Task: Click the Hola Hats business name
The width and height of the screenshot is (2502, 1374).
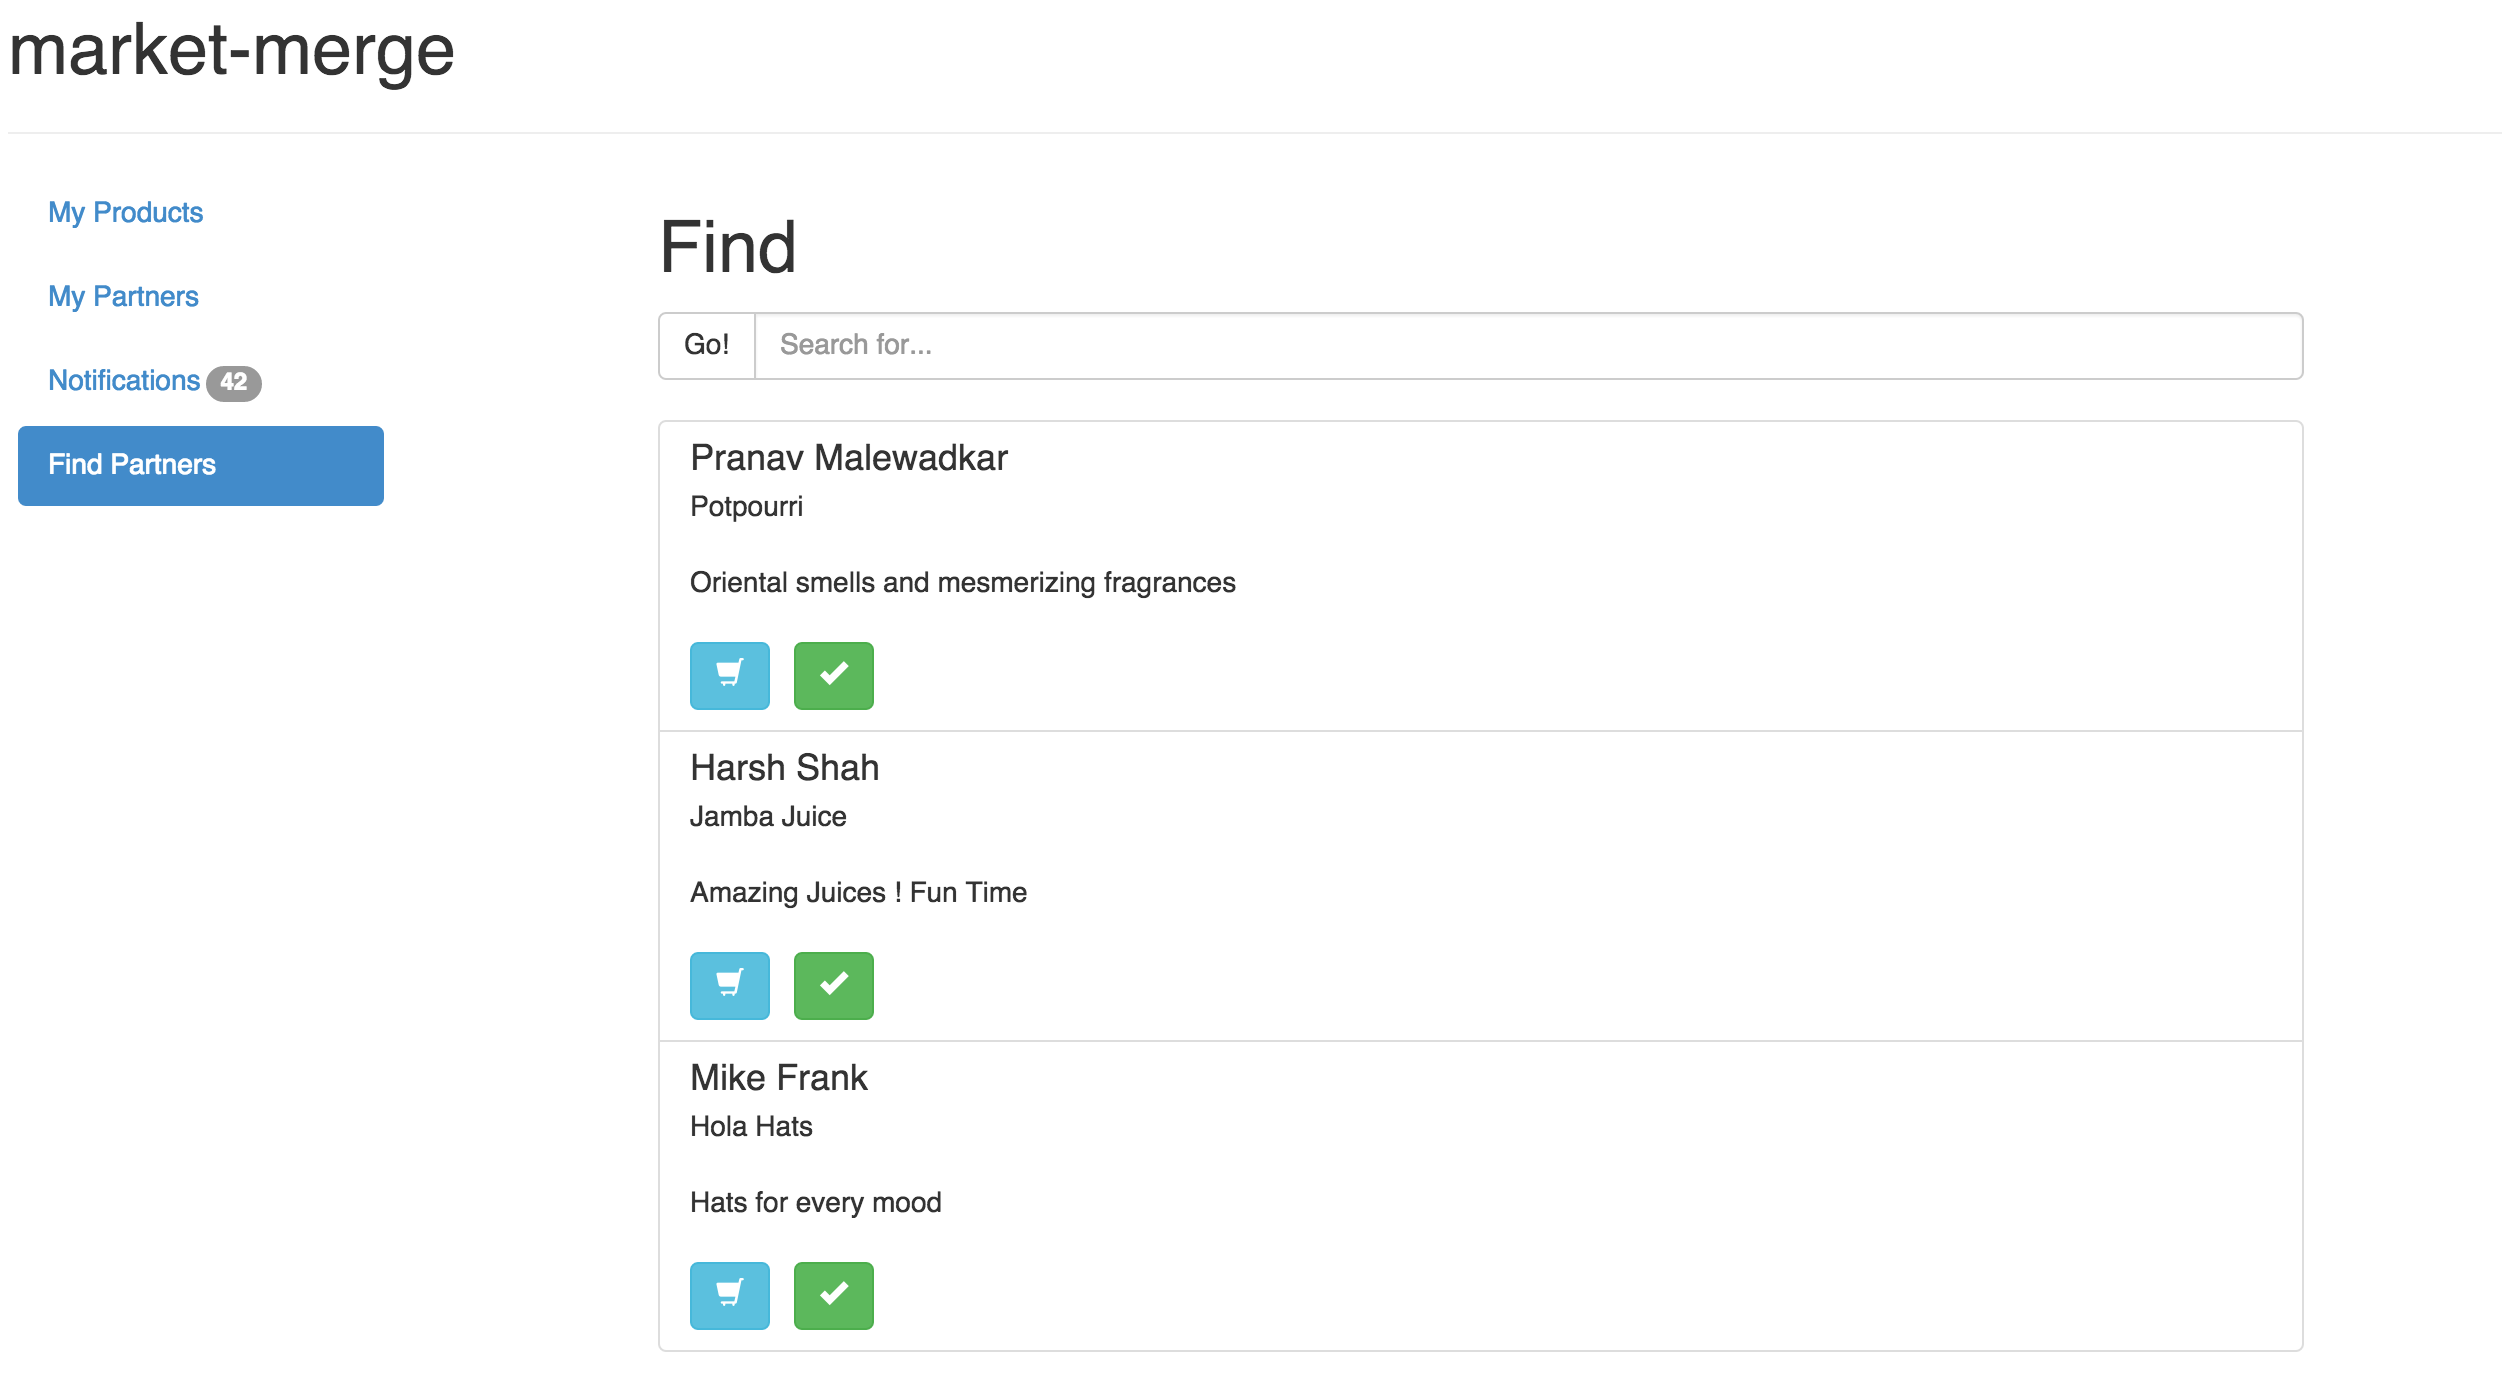Action: pos(750,1126)
